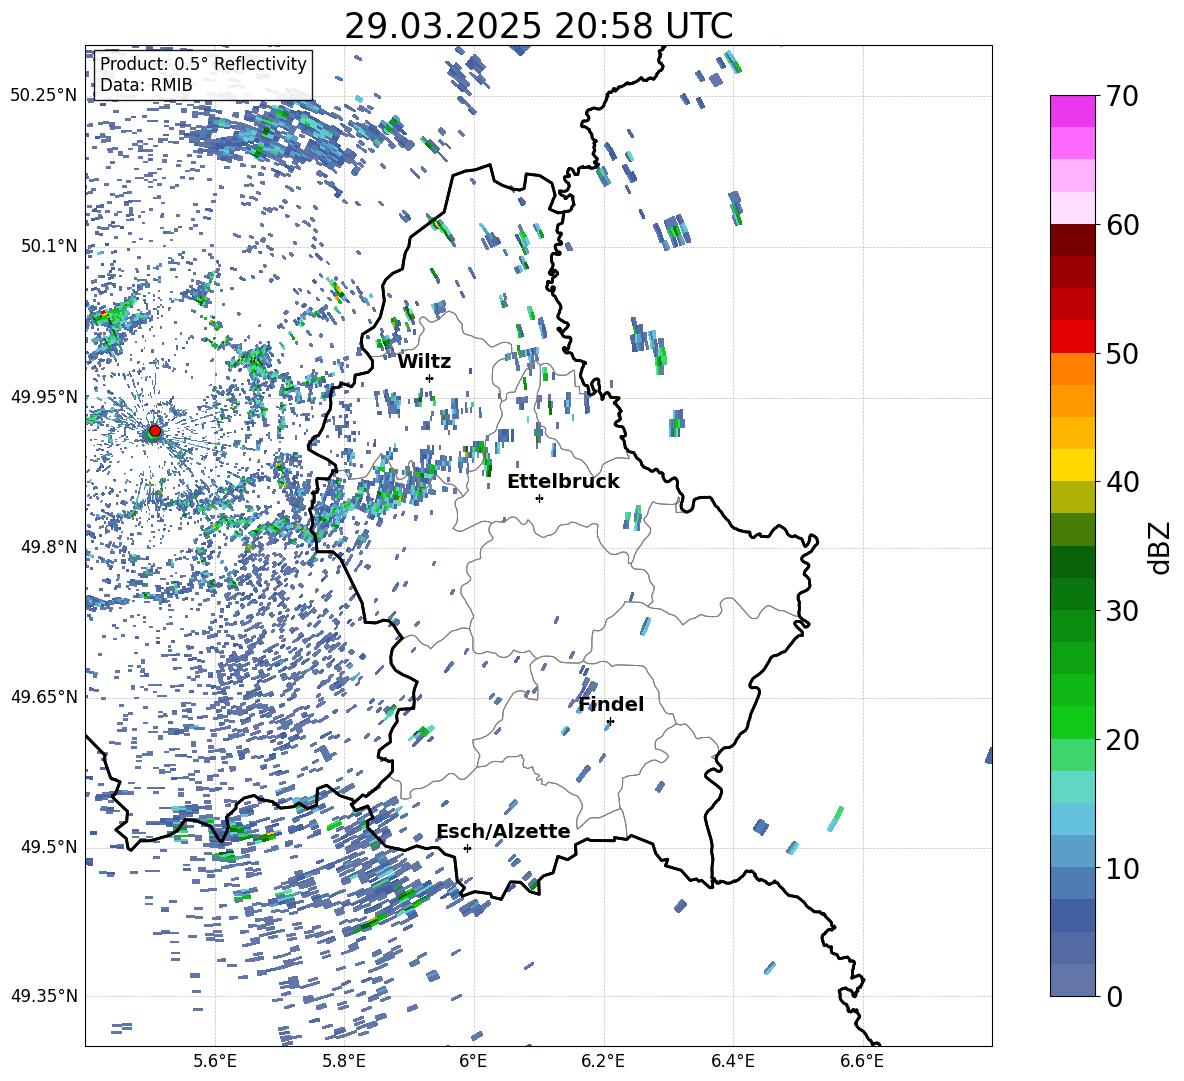Click the Findel station cross marker
Image resolution: width=1184 pixels, height=1081 pixels.
pyautogui.click(x=610, y=722)
